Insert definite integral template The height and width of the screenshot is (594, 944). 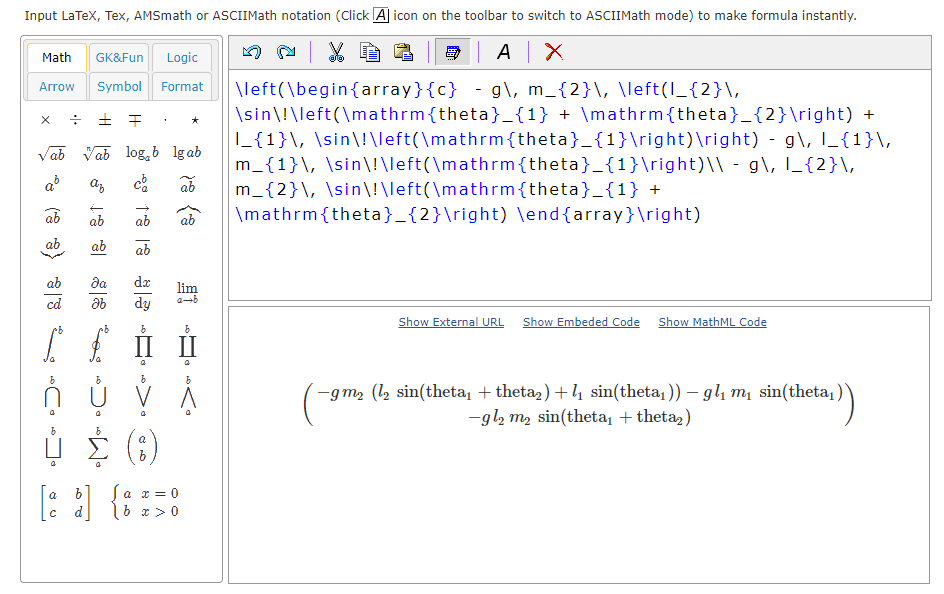[53, 344]
